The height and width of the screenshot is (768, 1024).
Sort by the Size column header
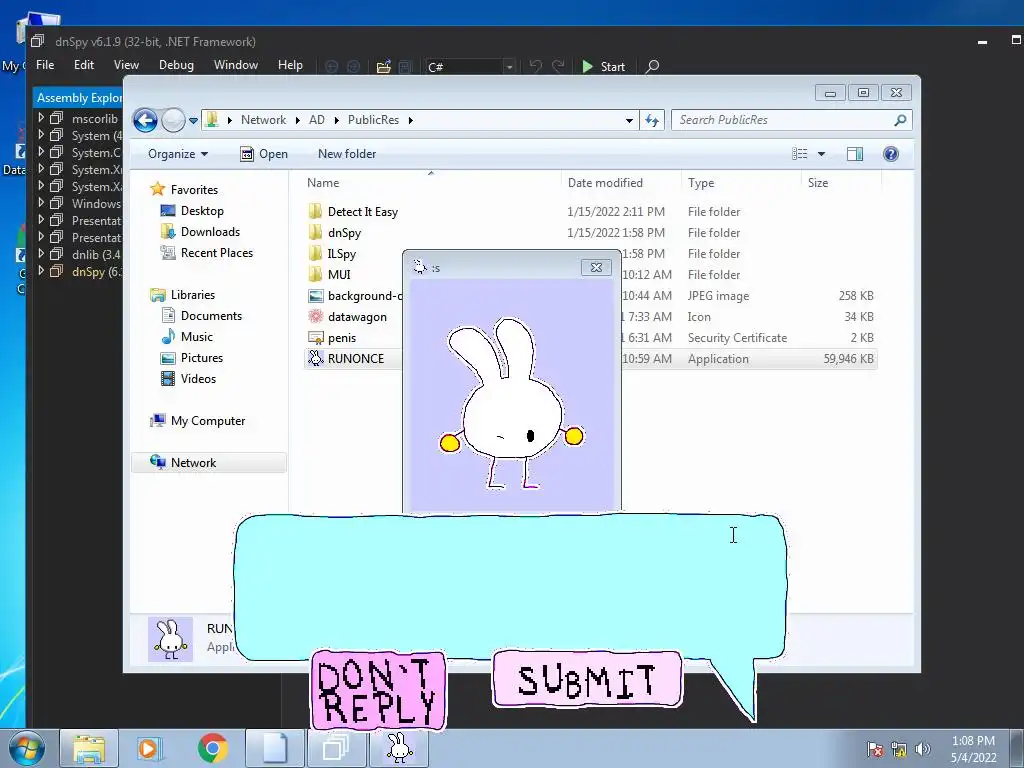(x=818, y=183)
